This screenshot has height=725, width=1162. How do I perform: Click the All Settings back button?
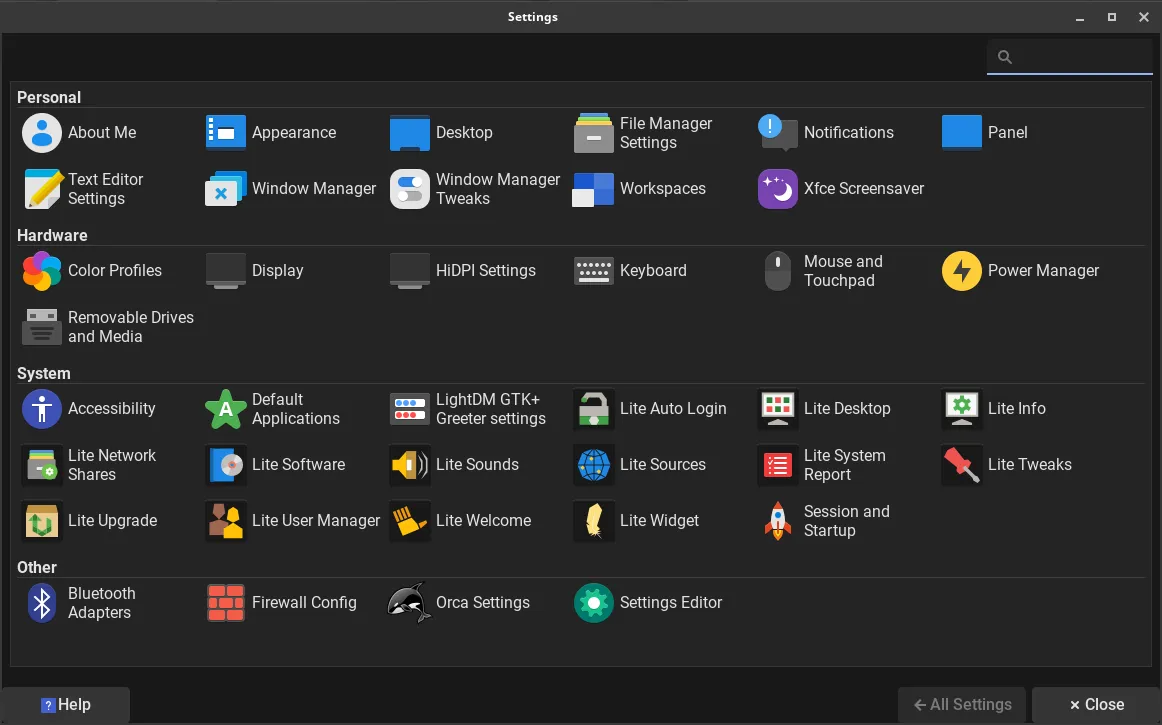(x=962, y=704)
